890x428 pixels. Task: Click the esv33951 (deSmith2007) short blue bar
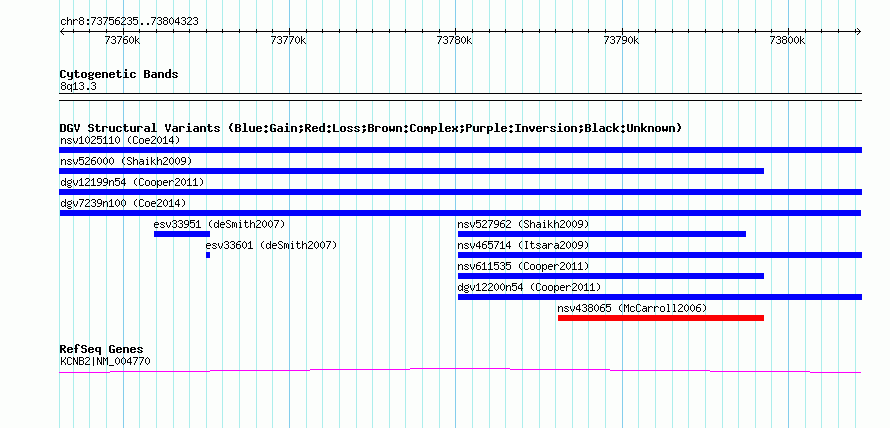[x=182, y=234]
